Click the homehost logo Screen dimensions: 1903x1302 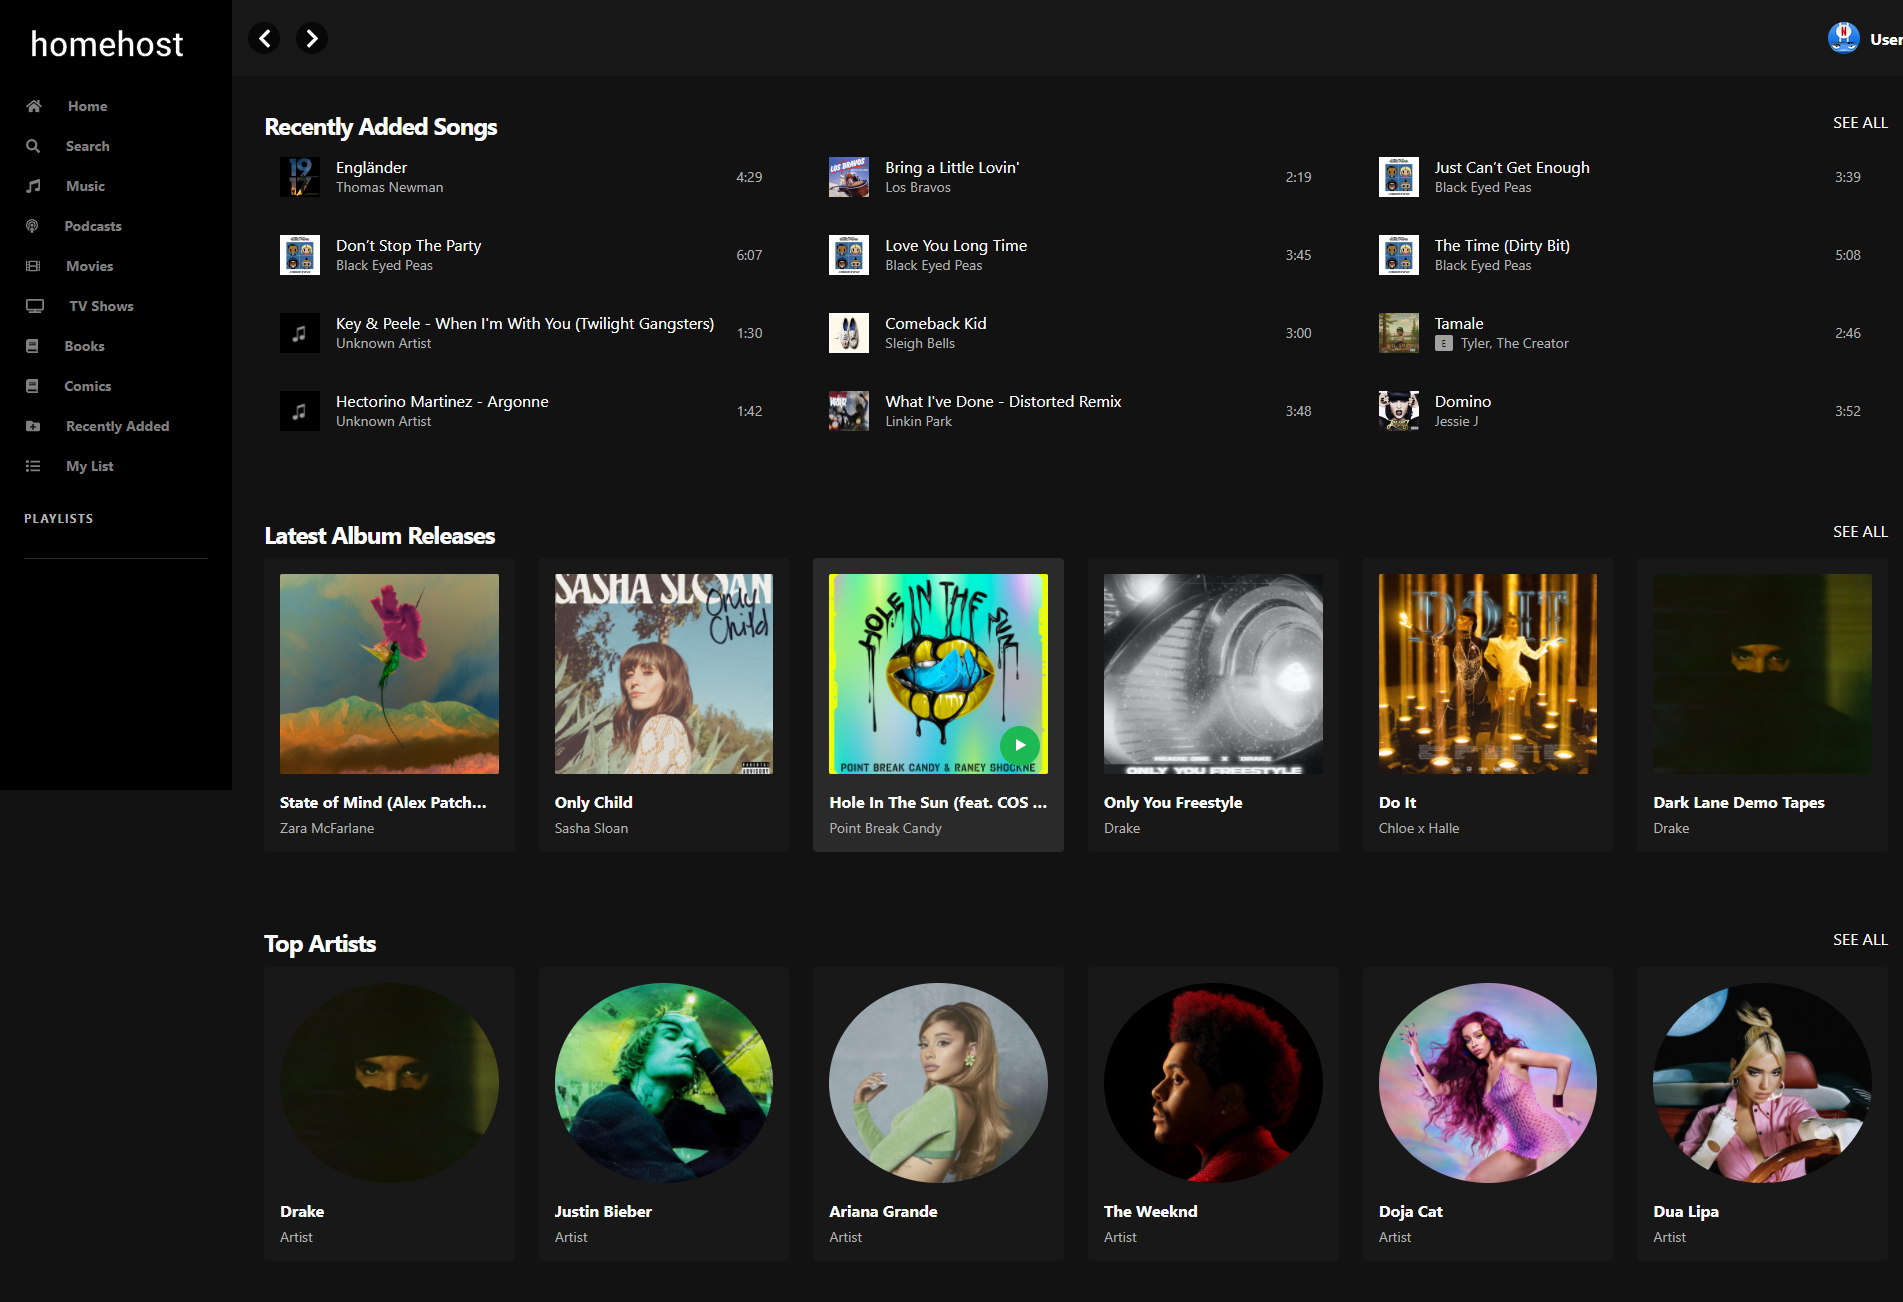(x=107, y=44)
